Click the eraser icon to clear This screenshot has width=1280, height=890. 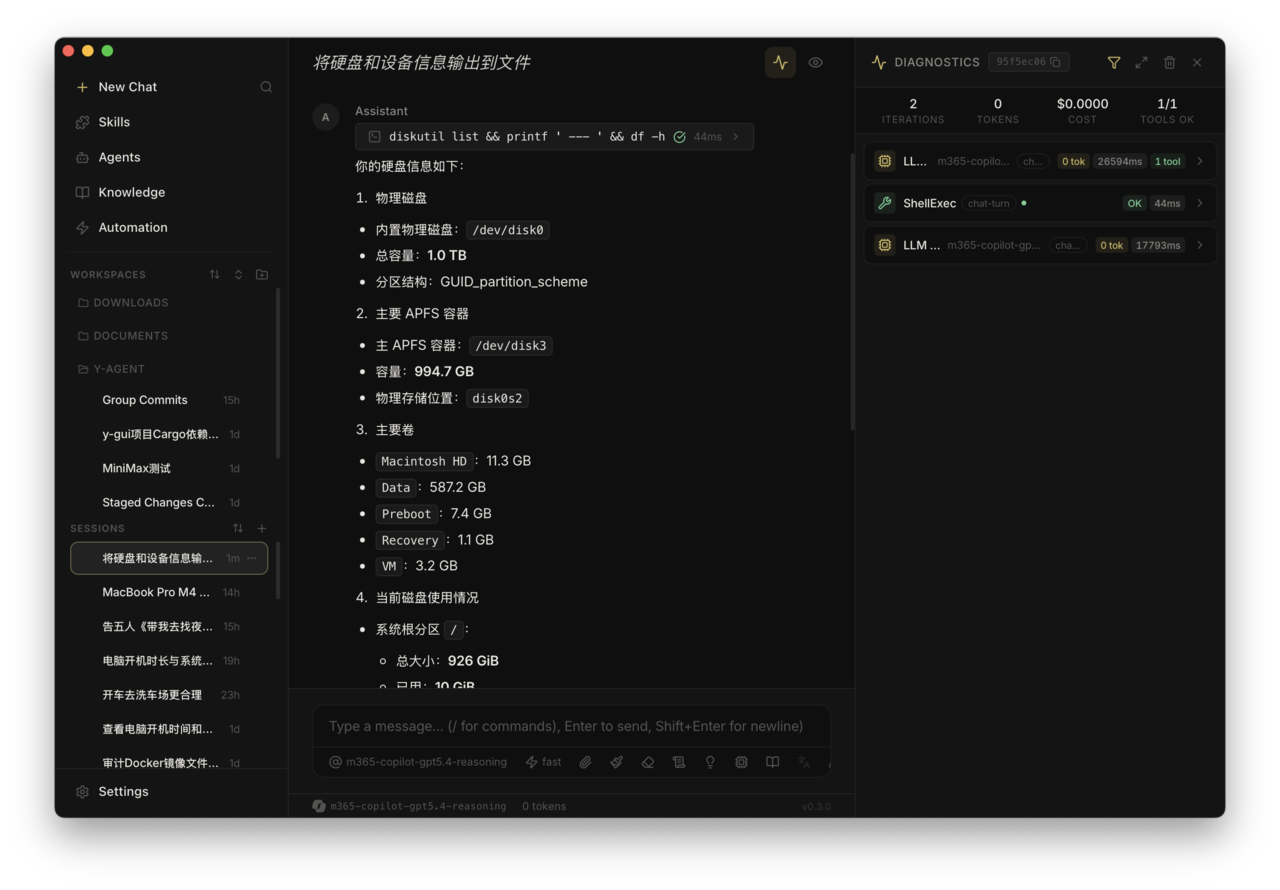(x=648, y=762)
